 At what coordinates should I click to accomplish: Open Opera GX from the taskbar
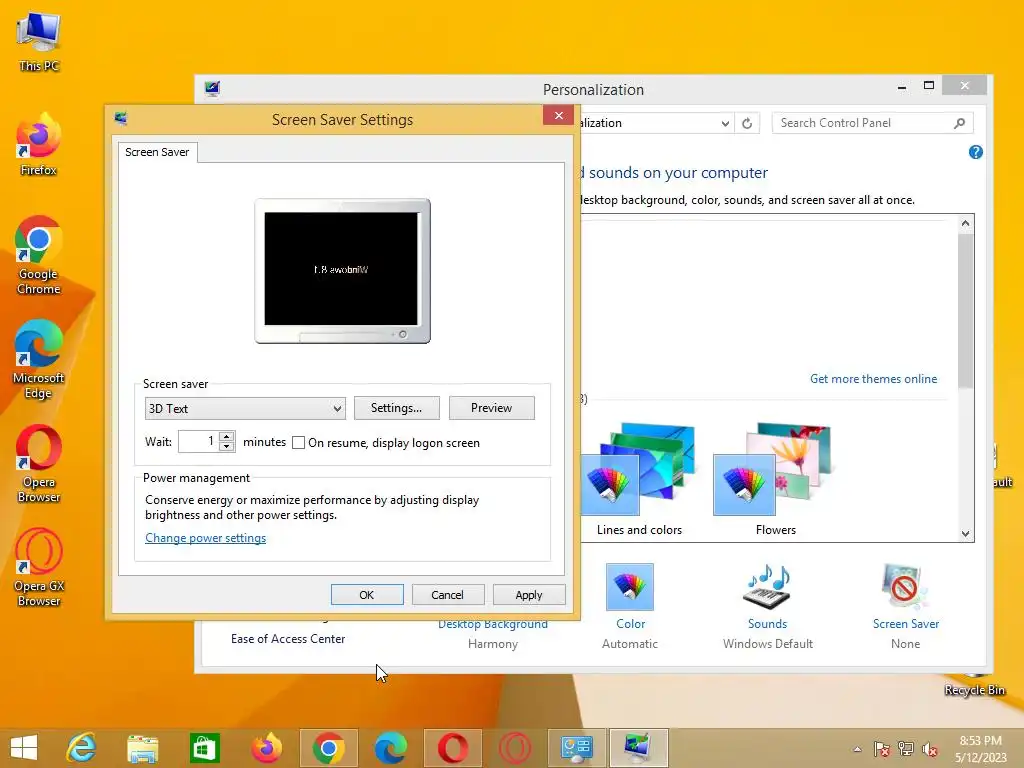coord(515,748)
